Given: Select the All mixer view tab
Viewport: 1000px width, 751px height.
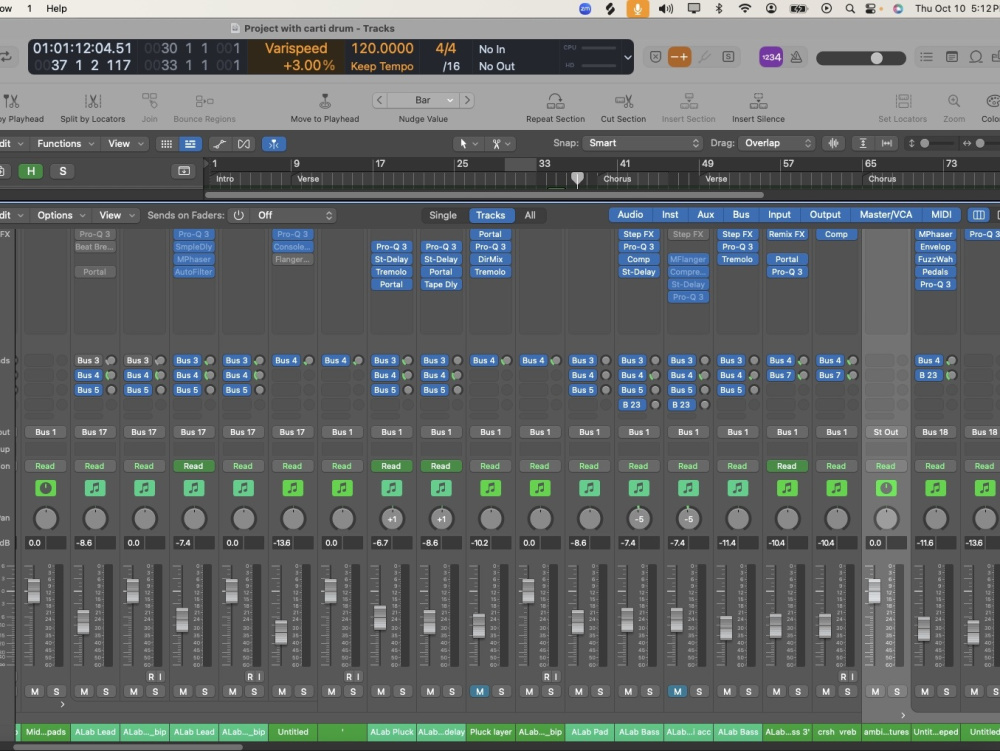Looking at the screenshot, I should pyautogui.click(x=530, y=215).
